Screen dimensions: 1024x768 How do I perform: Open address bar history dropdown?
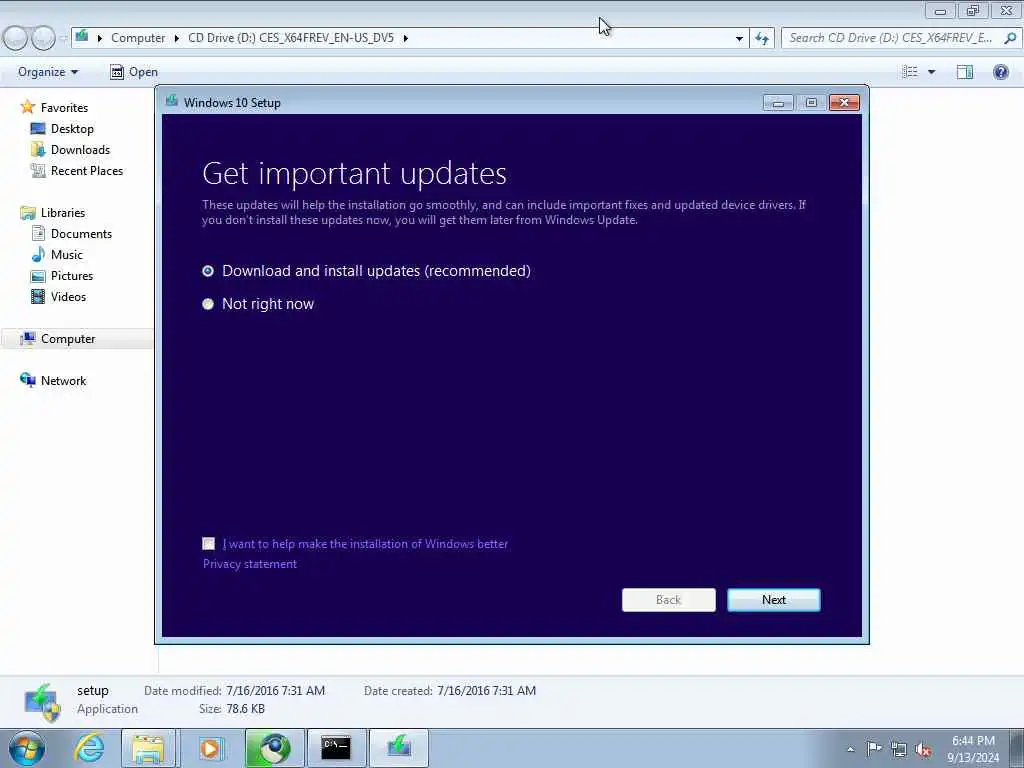[x=739, y=39]
